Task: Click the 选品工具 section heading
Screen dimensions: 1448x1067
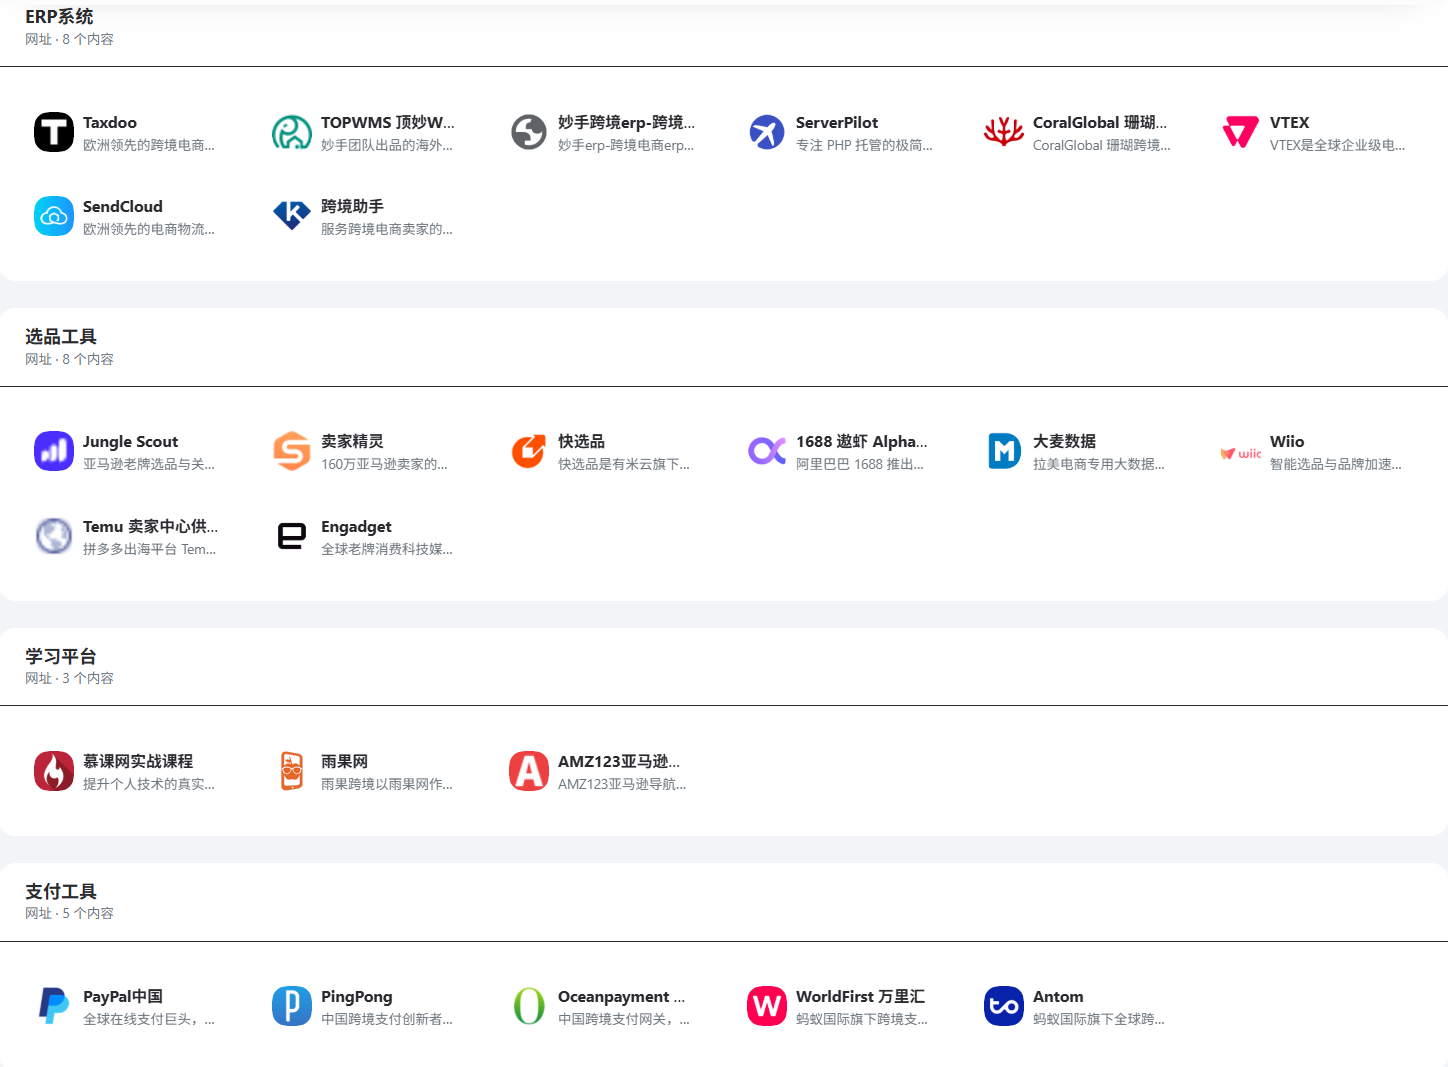Action: (61, 337)
